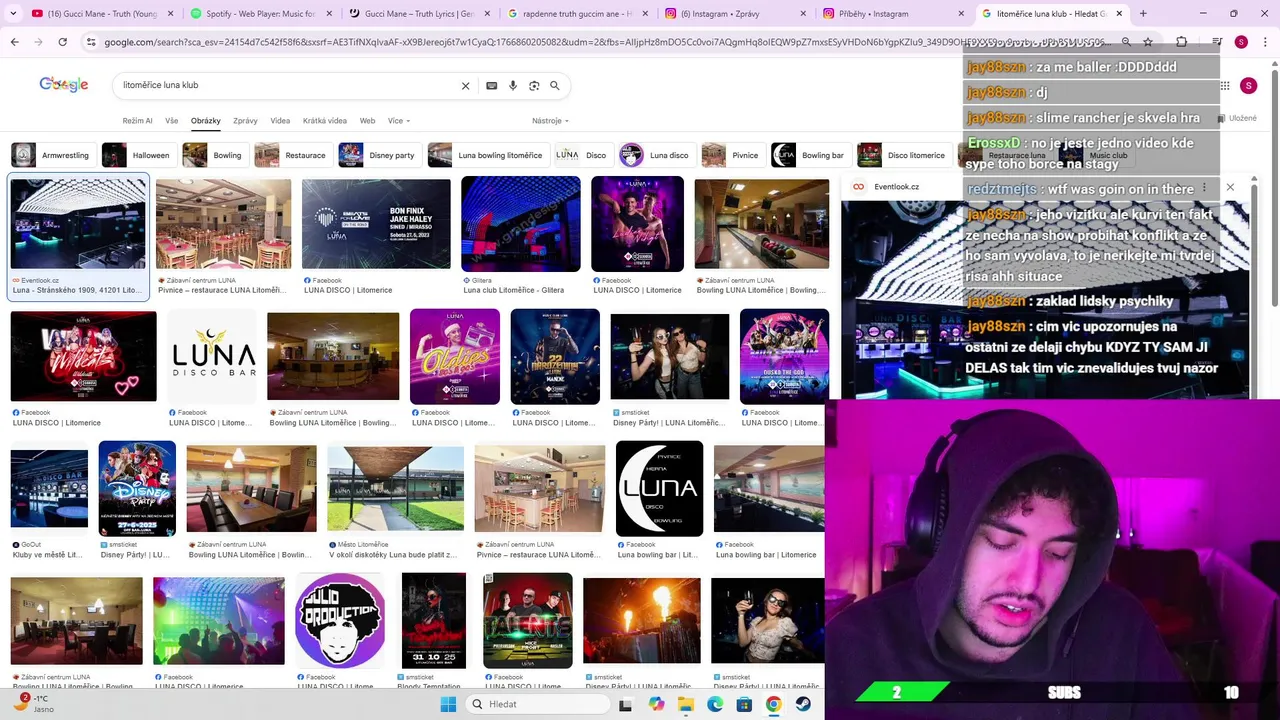The width and height of the screenshot is (1280, 720).
Task: Filter by Armwrestling chip
Action: click(52, 155)
